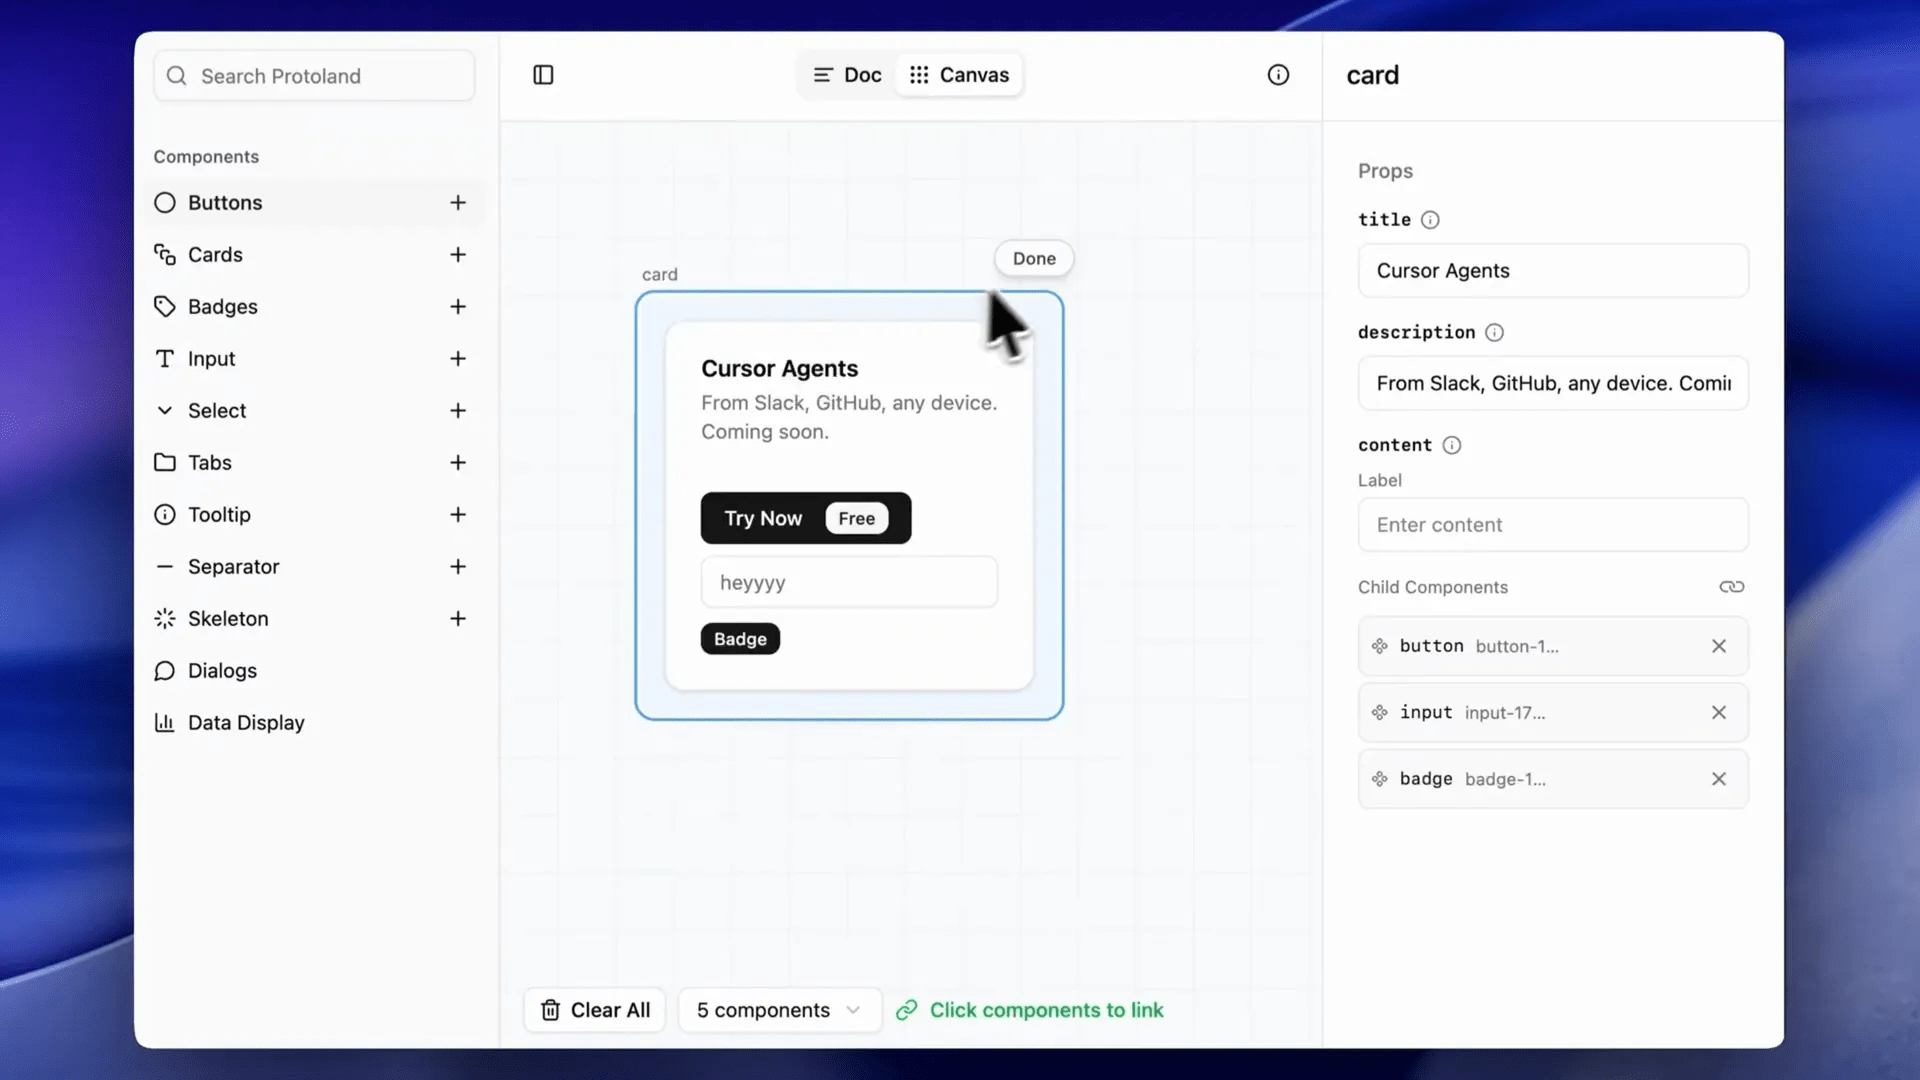This screenshot has height=1080, width=1920.
Task: Click the Clear All button
Action: tap(595, 1010)
